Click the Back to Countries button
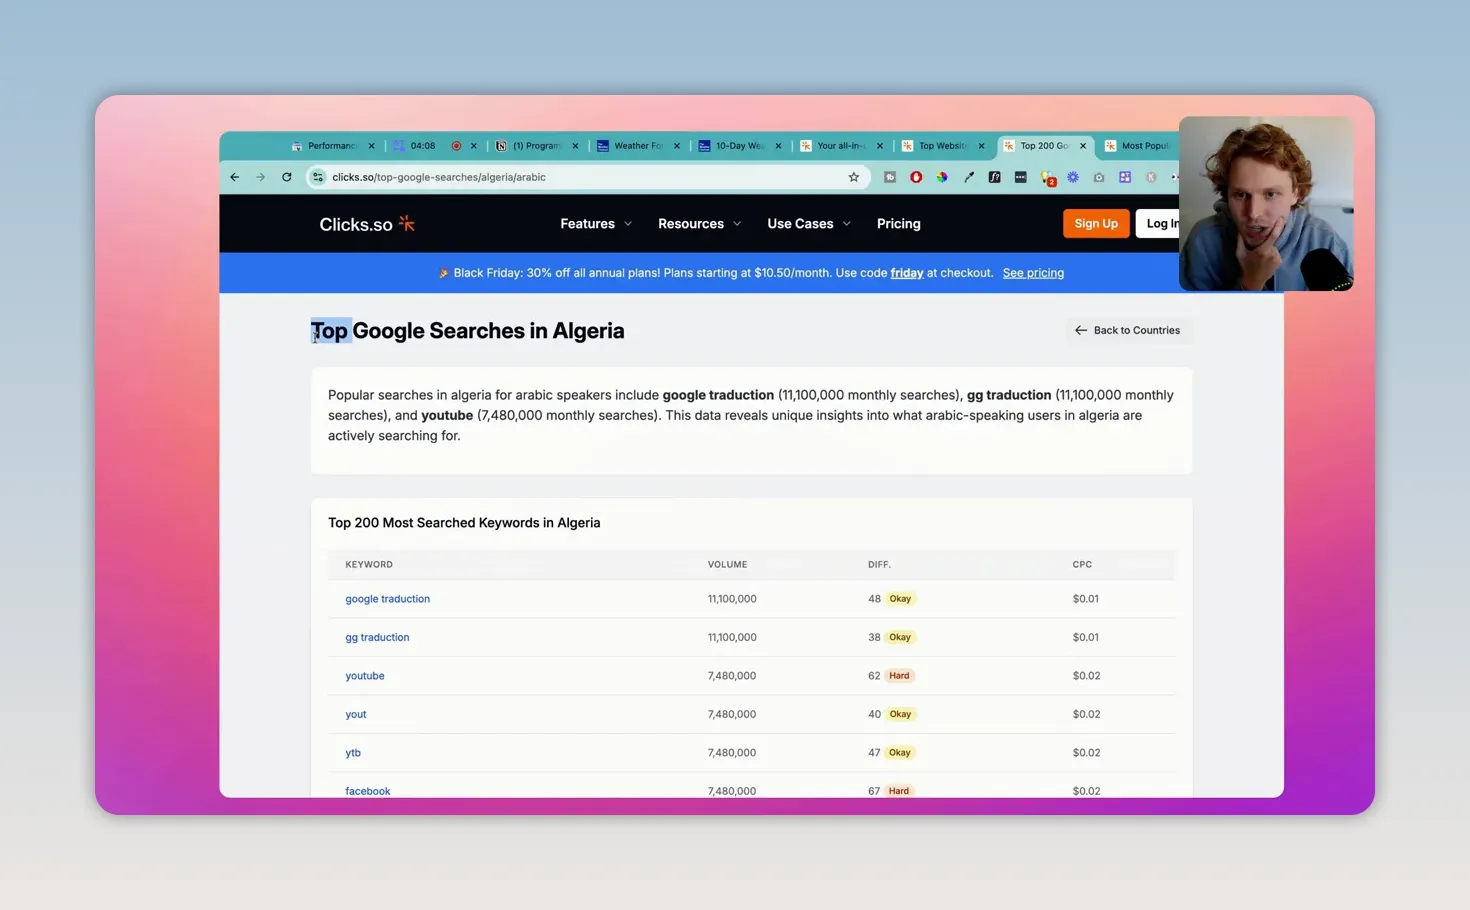The width and height of the screenshot is (1470, 910). (x=1128, y=330)
